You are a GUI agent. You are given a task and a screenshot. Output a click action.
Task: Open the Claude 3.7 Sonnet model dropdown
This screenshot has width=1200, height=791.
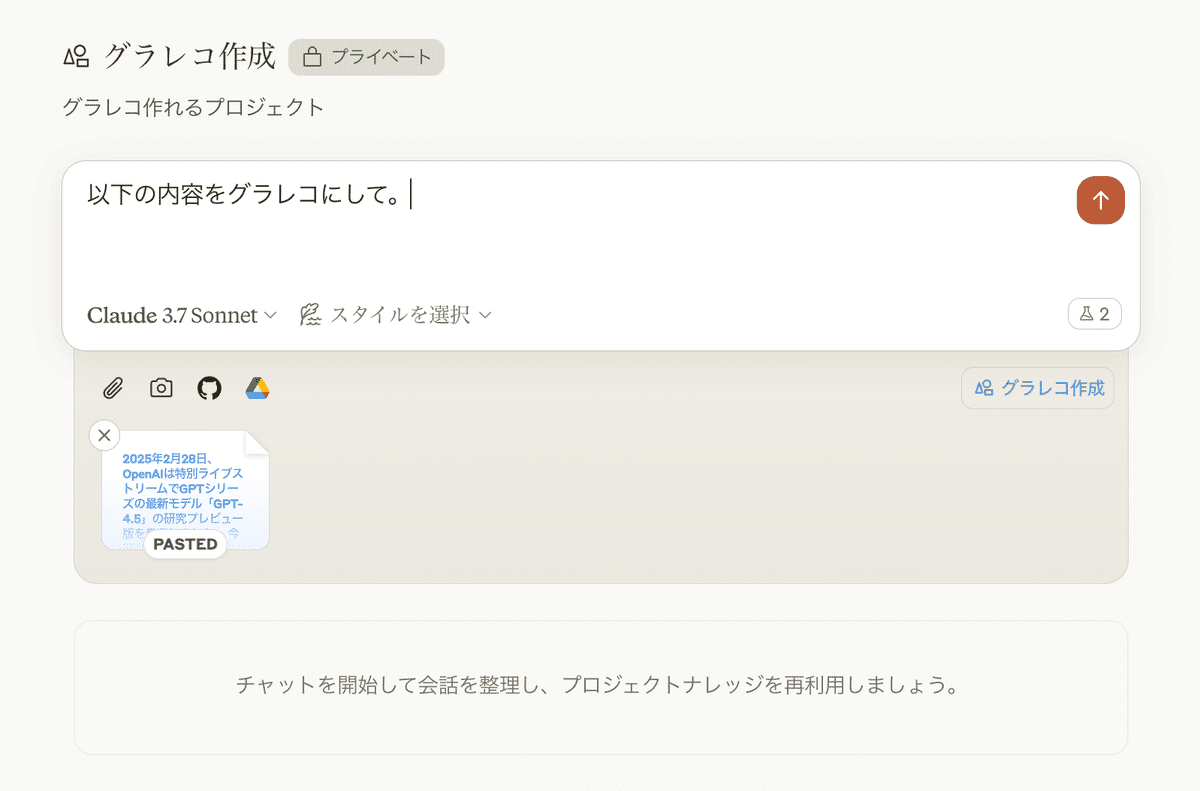pos(172,315)
